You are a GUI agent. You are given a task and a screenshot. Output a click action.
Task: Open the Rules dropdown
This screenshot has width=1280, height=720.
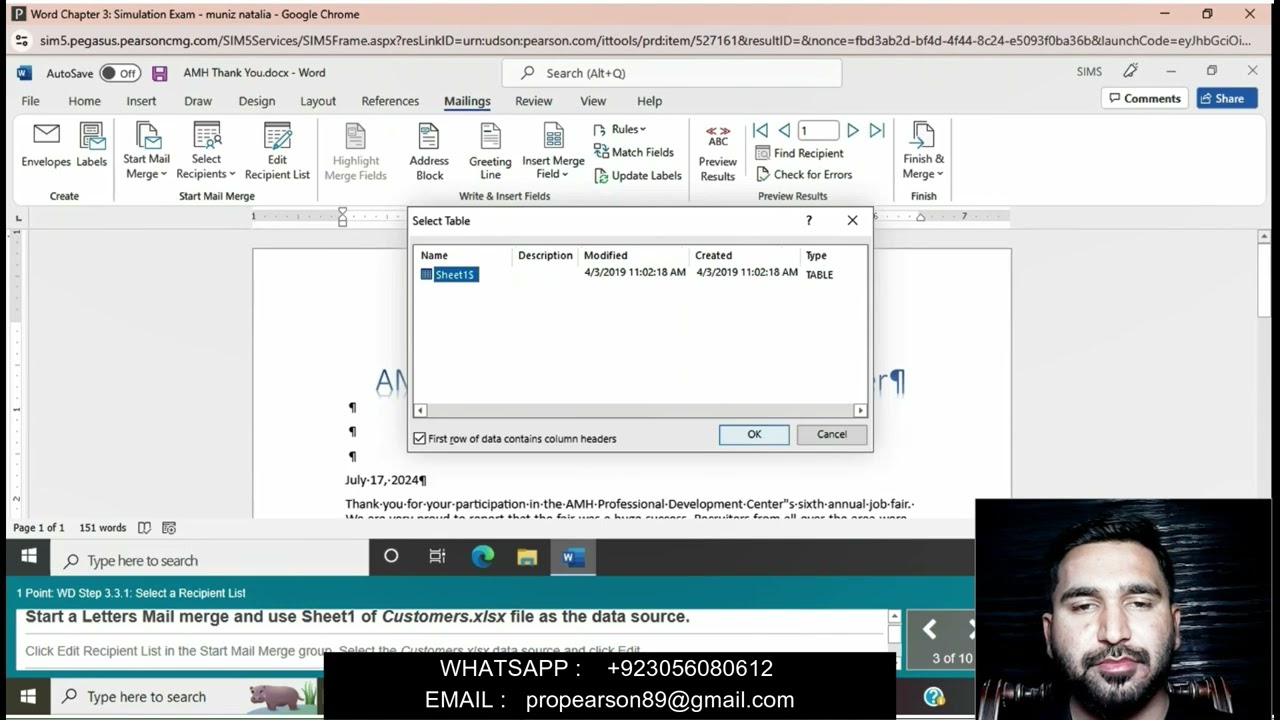coord(620,129)
